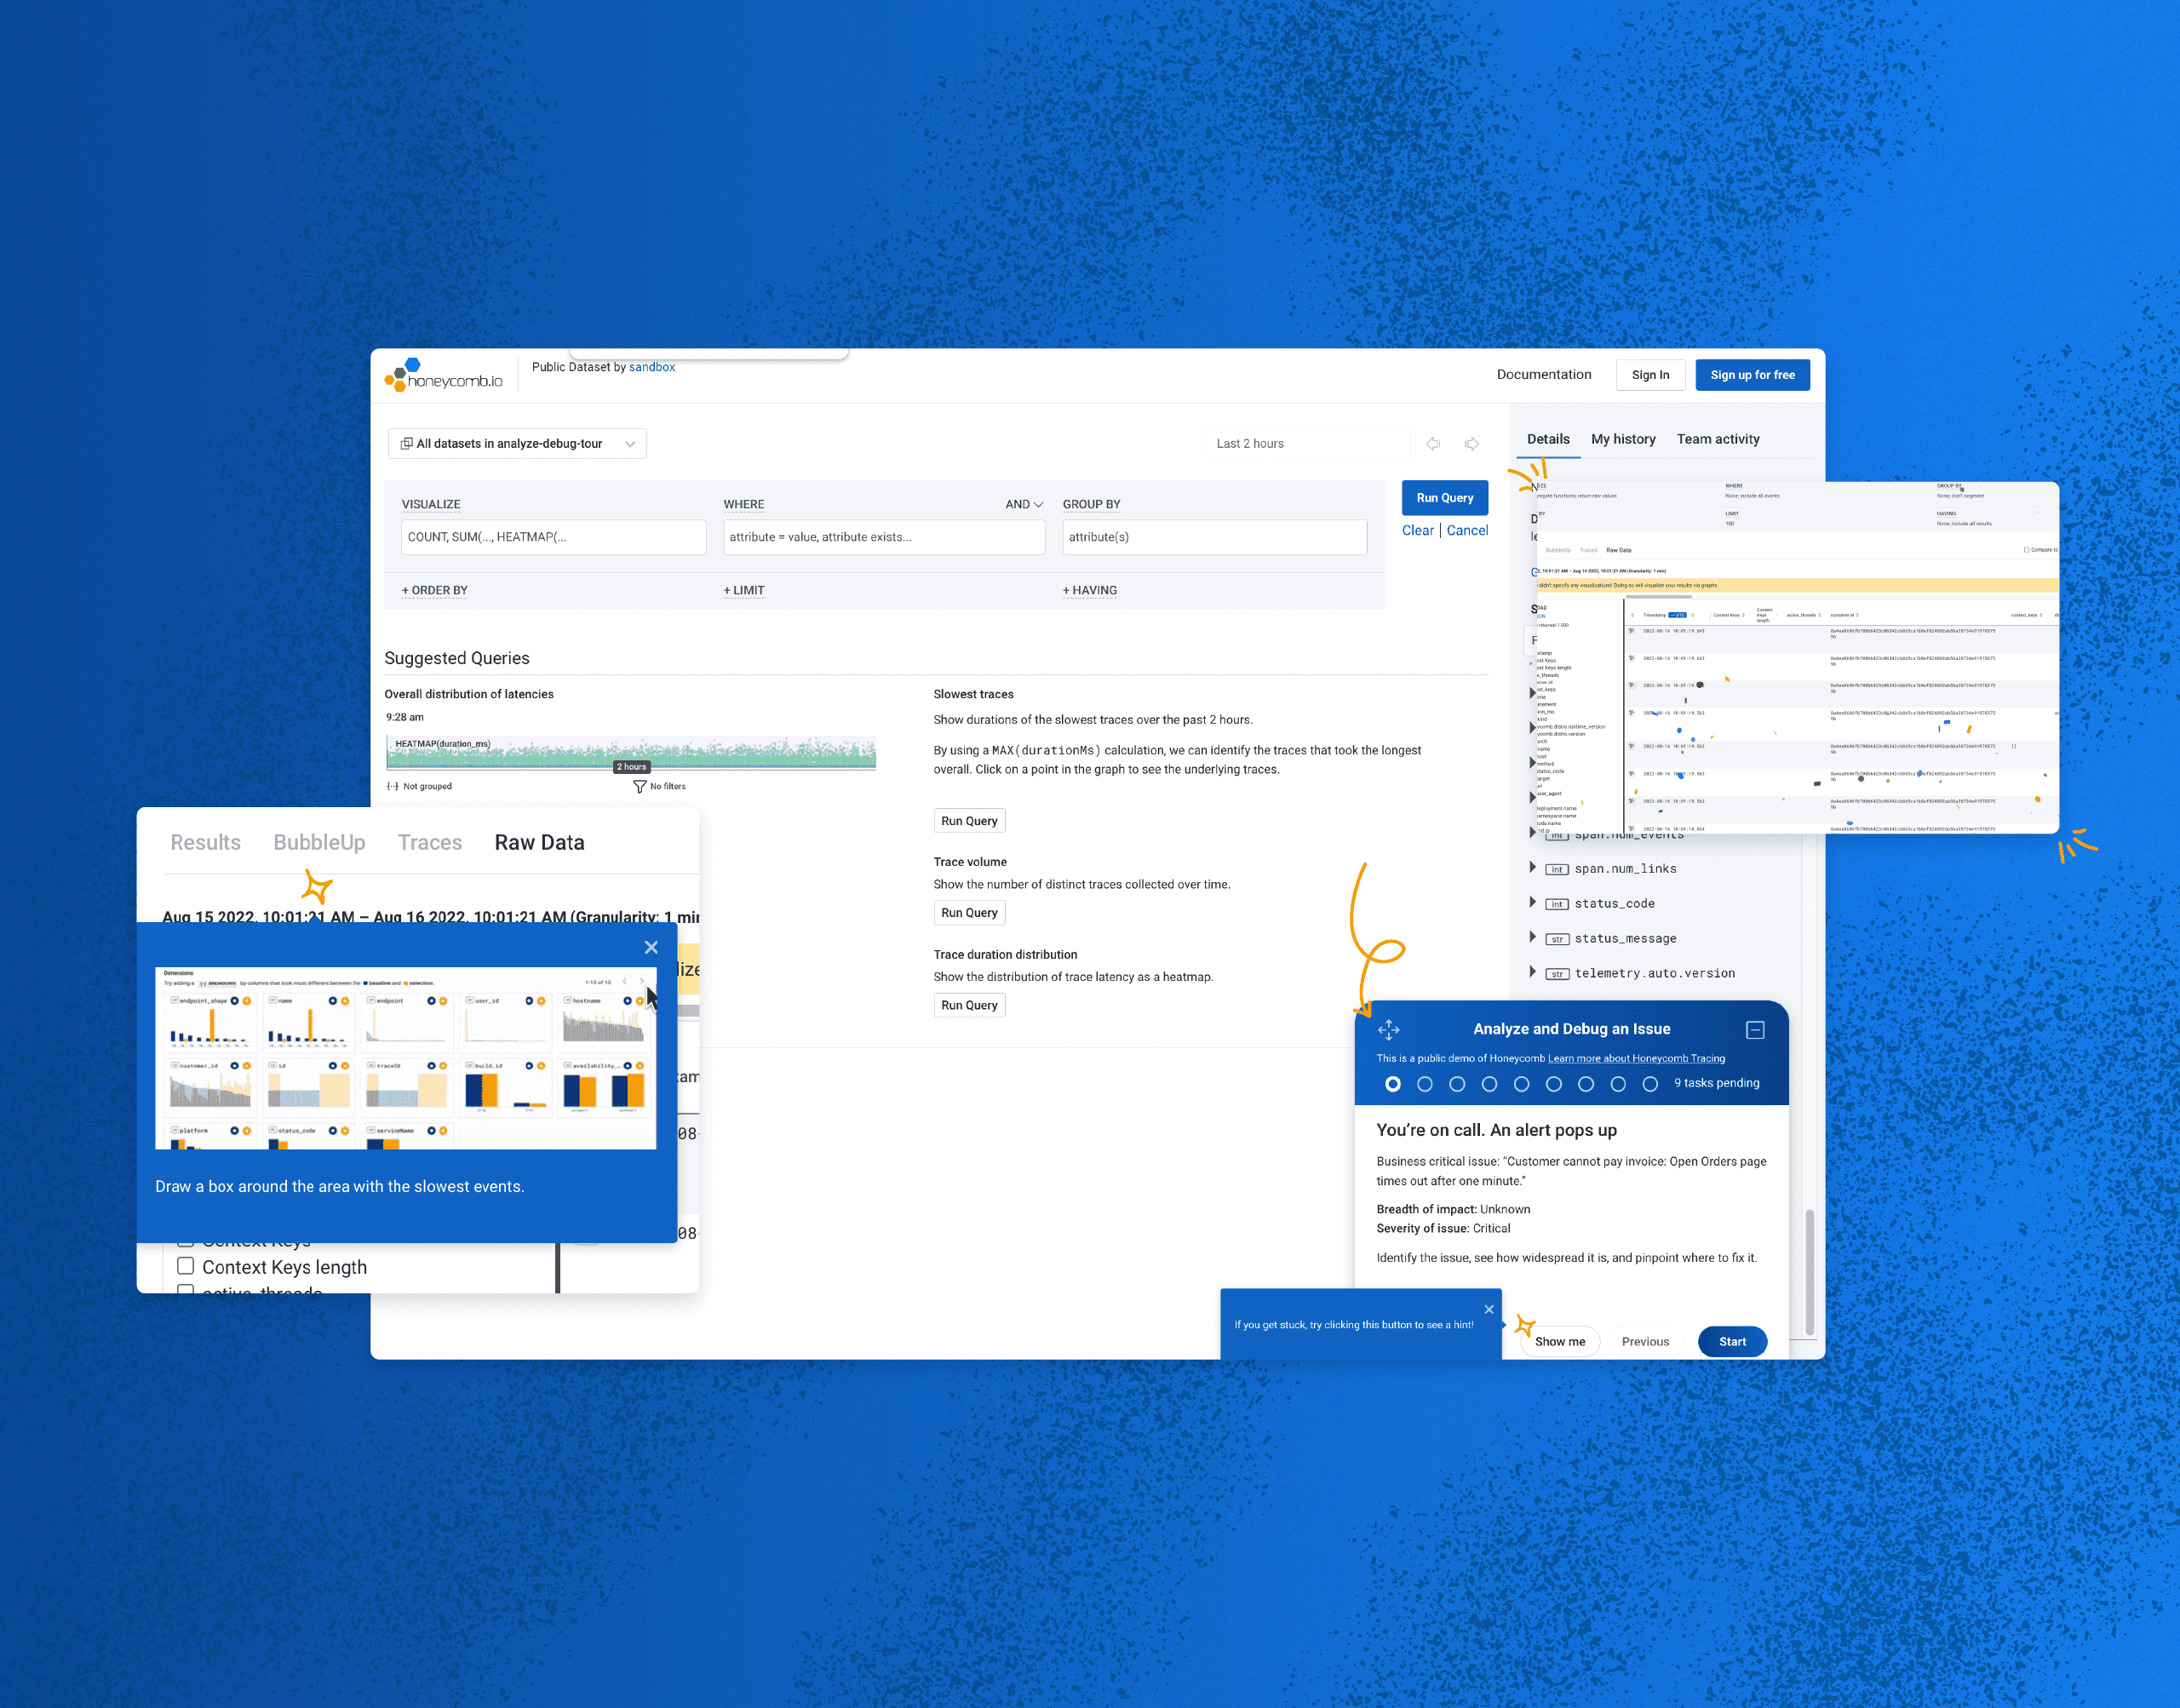The height and width of the screenshot is (1708, 2180).
Task: Click the Run Query button
Action: (1444, 497)
